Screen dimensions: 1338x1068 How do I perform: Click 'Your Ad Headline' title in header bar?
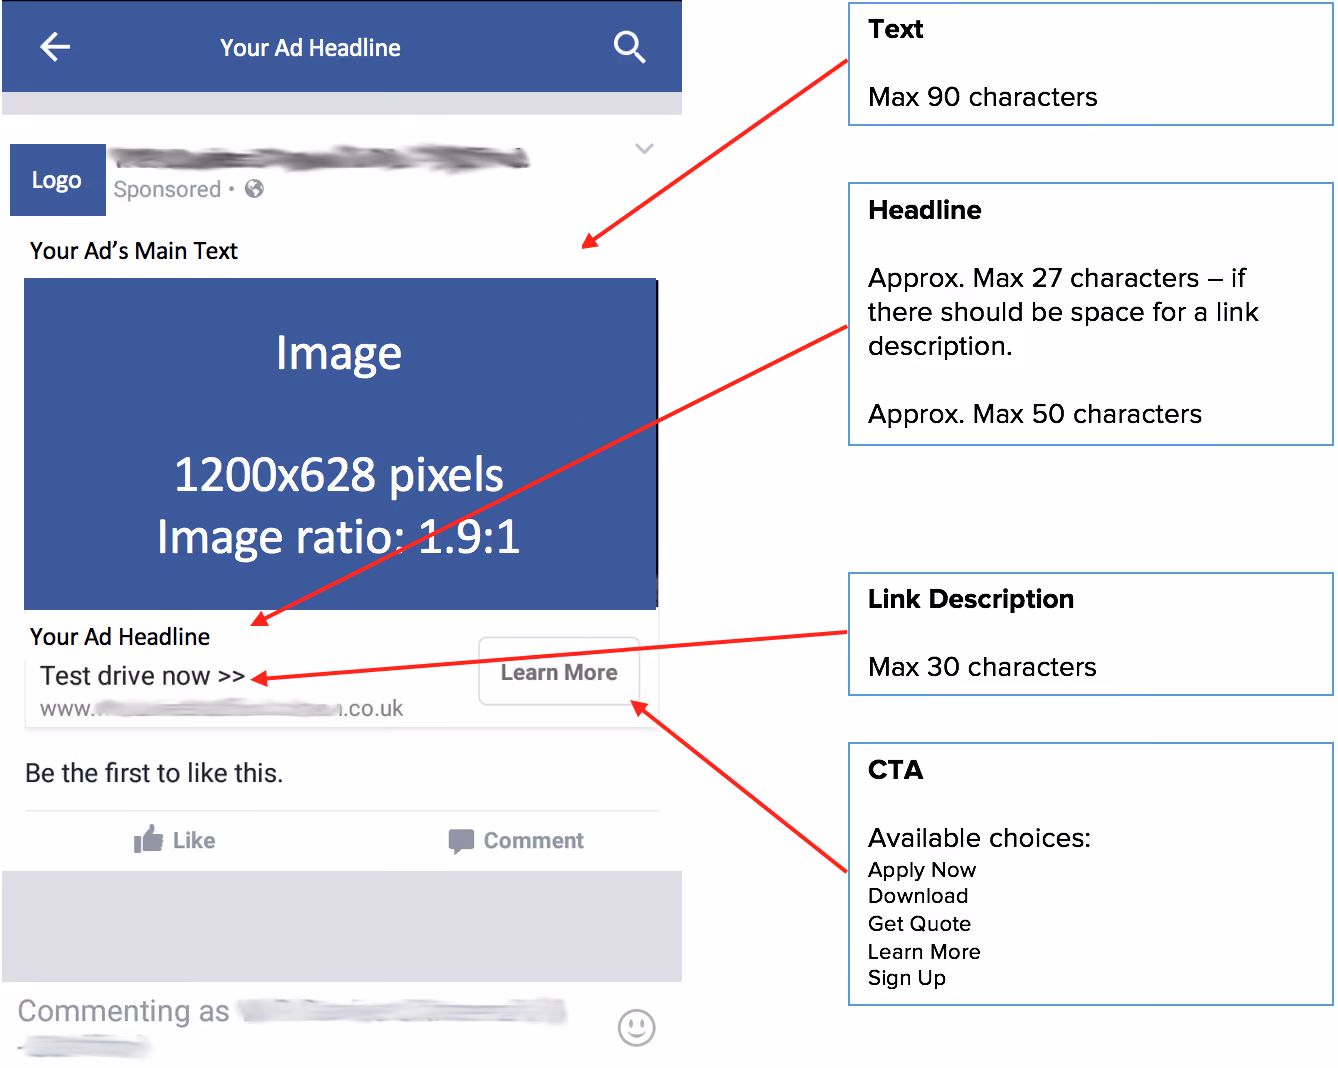[310, 47]
